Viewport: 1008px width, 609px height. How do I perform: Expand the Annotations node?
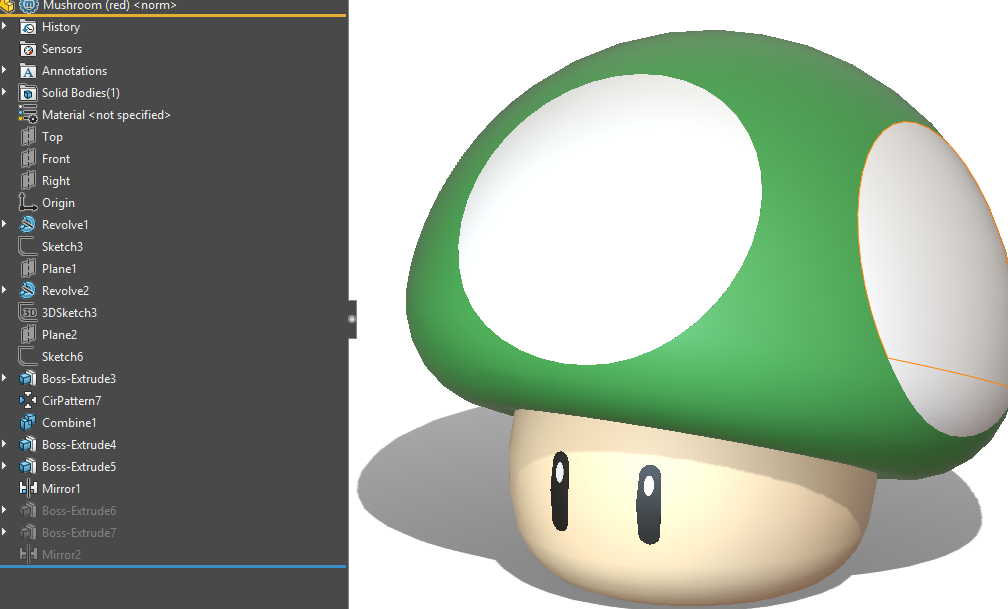(x=4, y=70)
